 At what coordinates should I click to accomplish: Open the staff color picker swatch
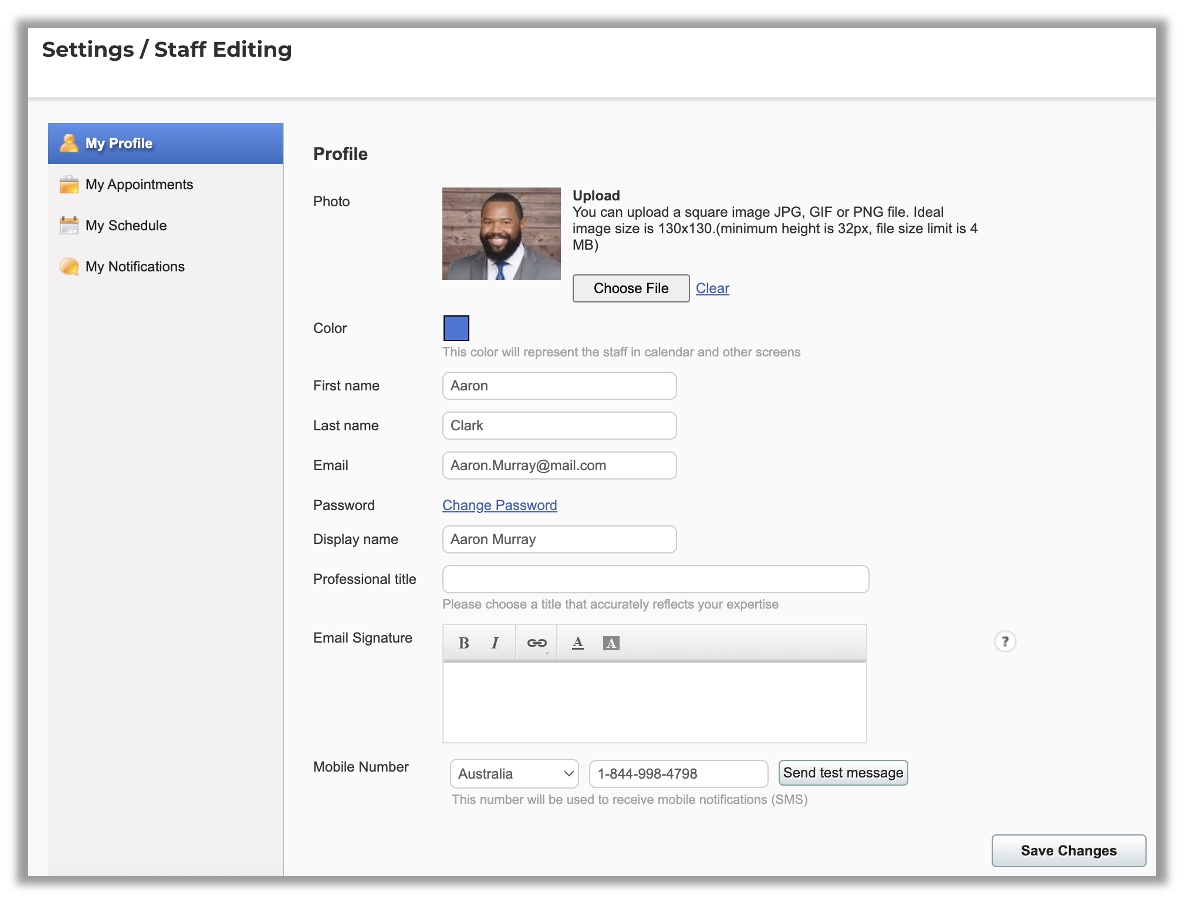click(x=456, y=328)
